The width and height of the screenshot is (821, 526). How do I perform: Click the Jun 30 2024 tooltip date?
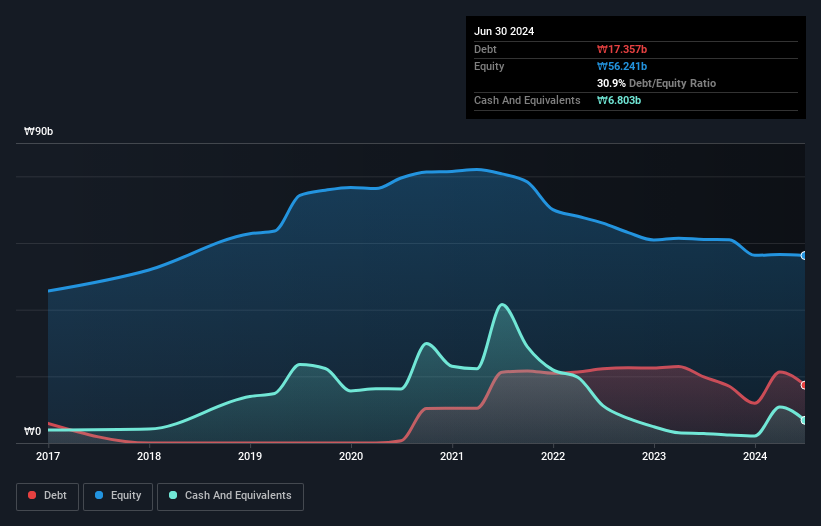[x=504, y=31]
